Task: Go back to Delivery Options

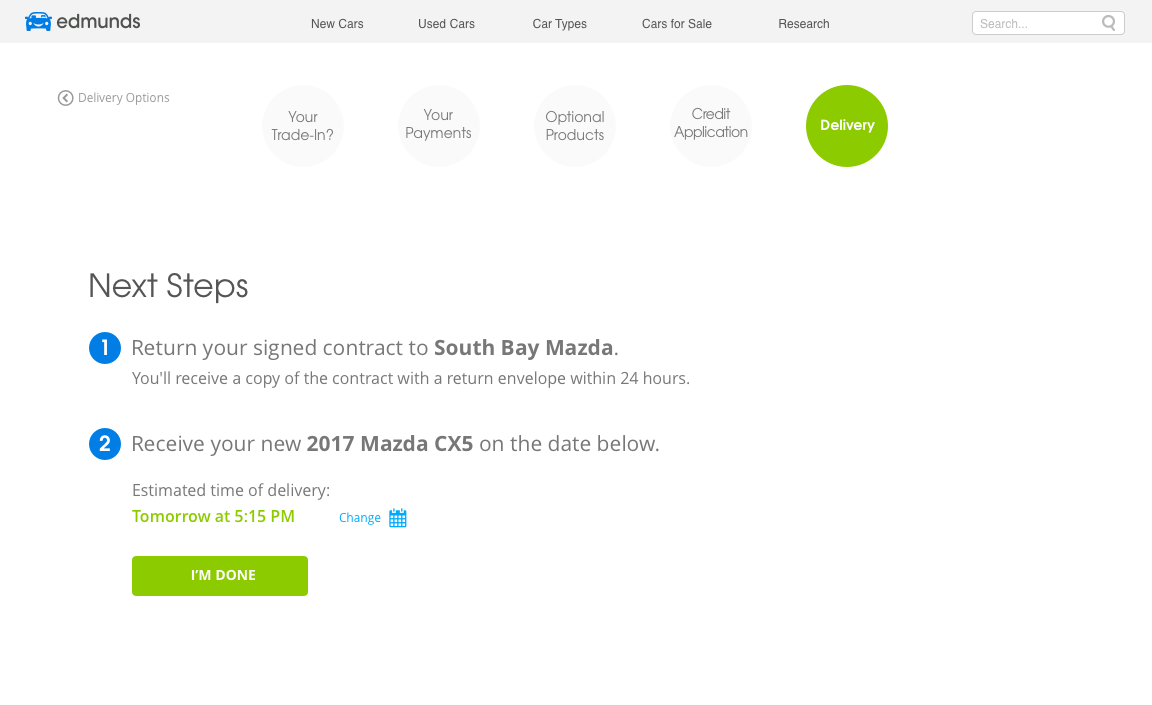Action: click(124, 98)
